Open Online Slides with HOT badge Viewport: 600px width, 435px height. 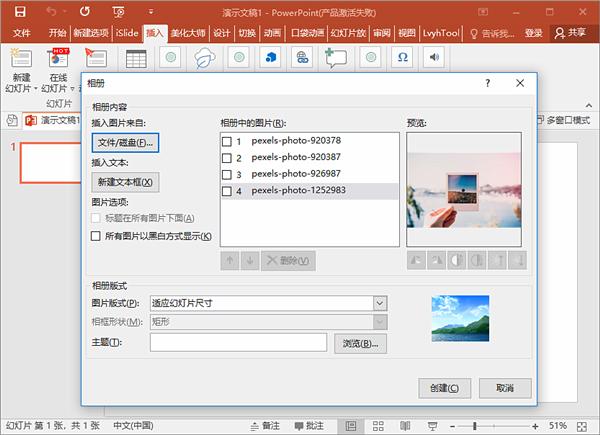coord(58,58)
